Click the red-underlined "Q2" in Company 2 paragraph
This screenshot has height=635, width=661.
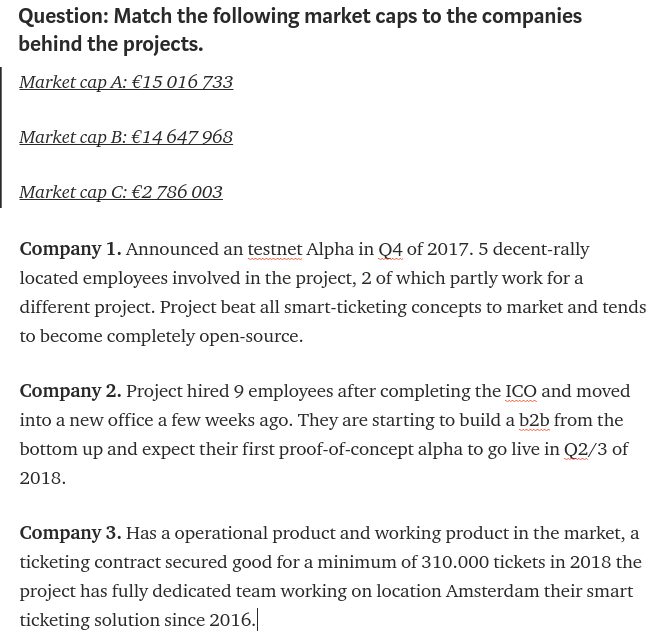576,449
